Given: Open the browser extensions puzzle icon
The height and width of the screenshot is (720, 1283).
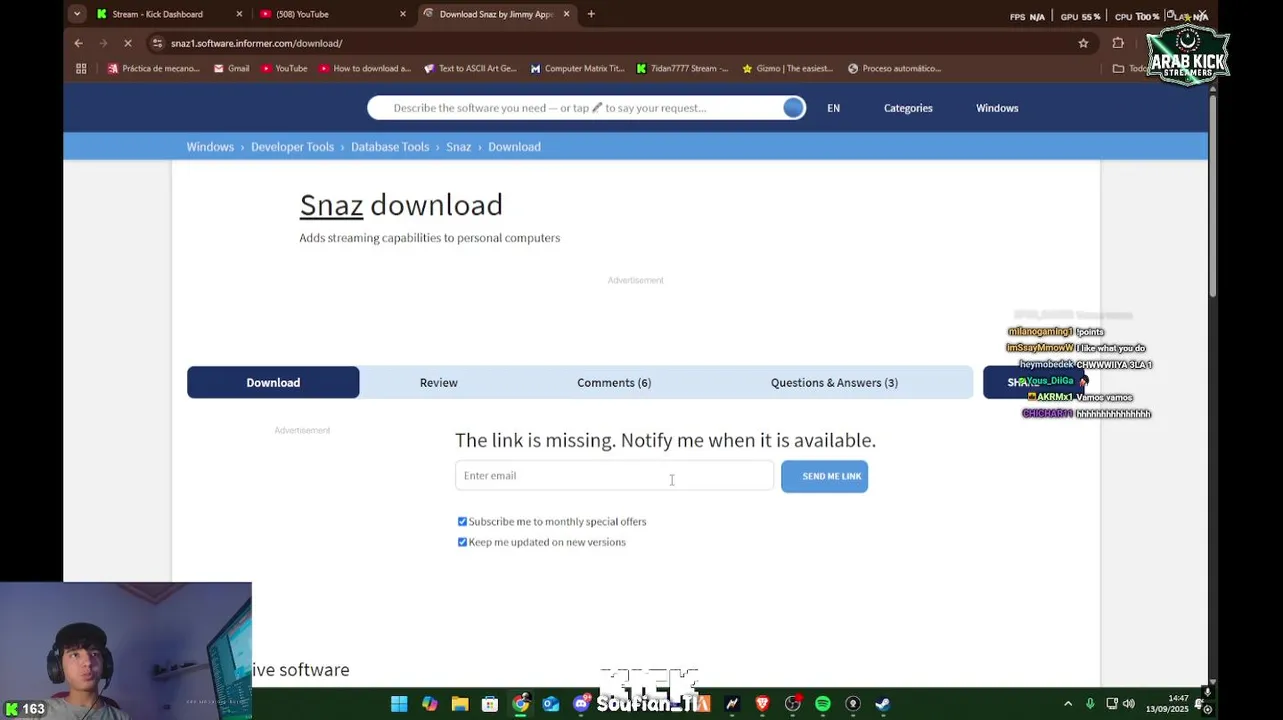Looking at the screenshot, I should pyautogui.click(x=1118, y=43).
